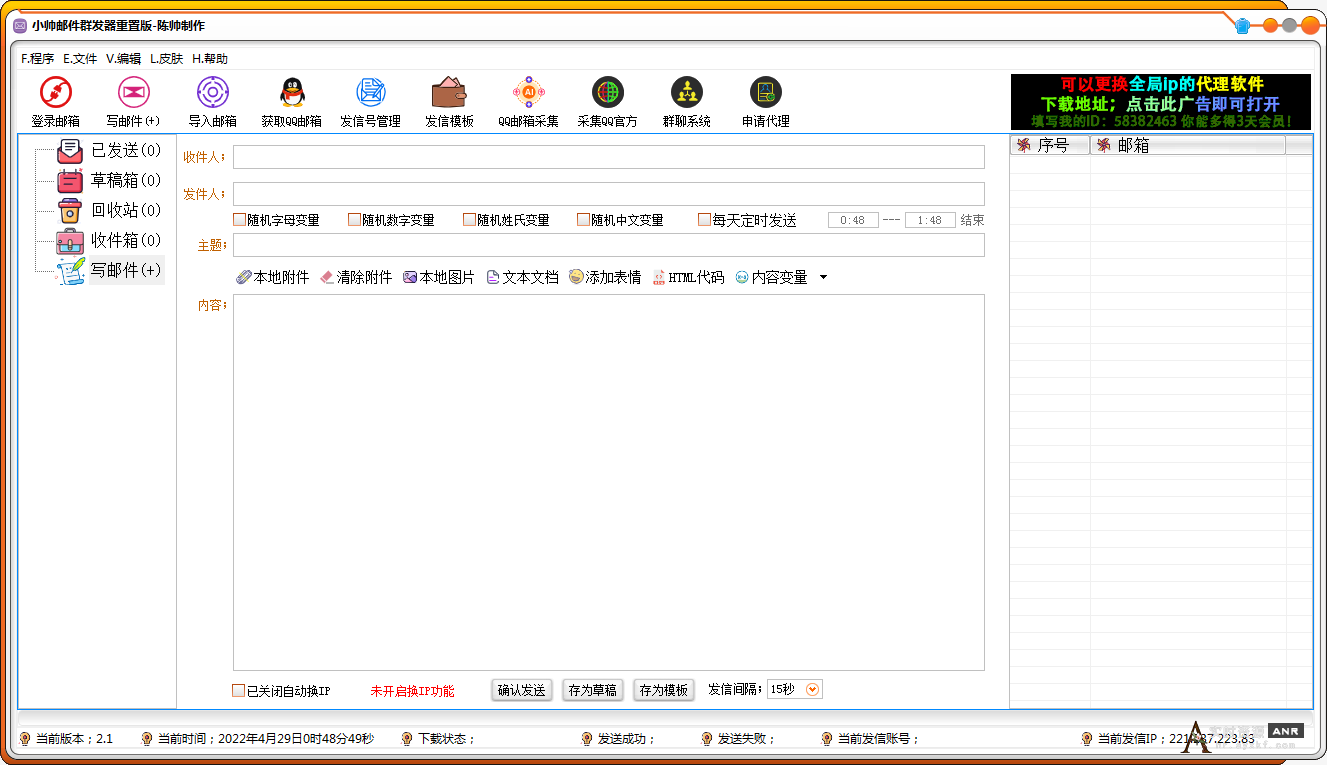Toggle 随机中文变量 checkbox
Screen dimensions: 1327x765
(583, 220)
